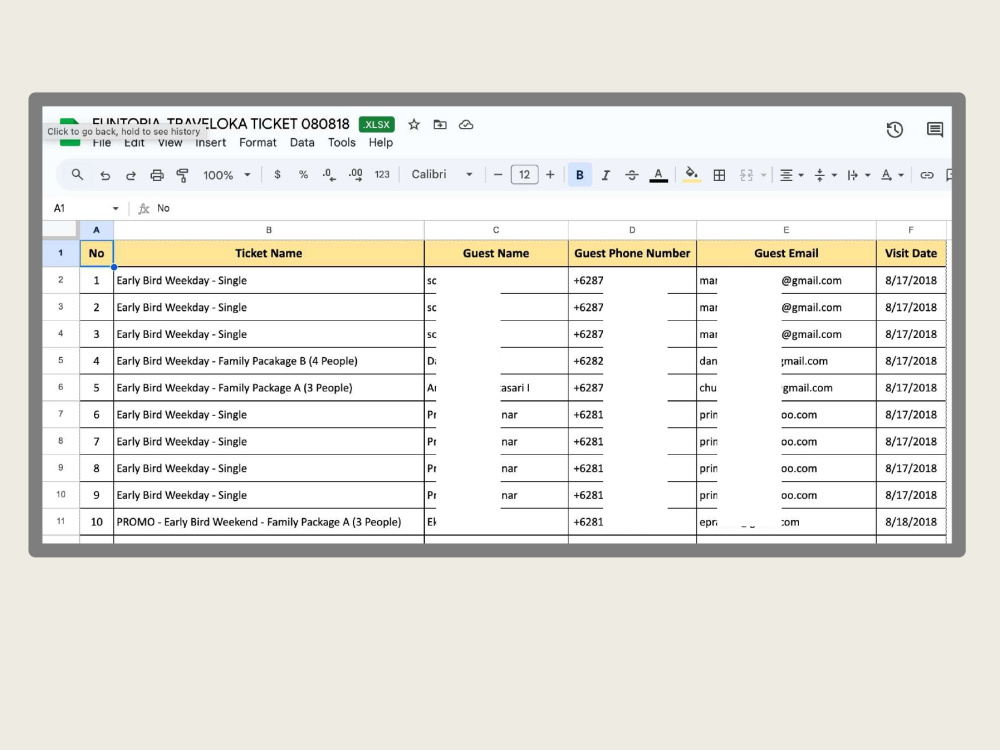Open the fill color picker
1000x750 pixels.
(691, 175)
